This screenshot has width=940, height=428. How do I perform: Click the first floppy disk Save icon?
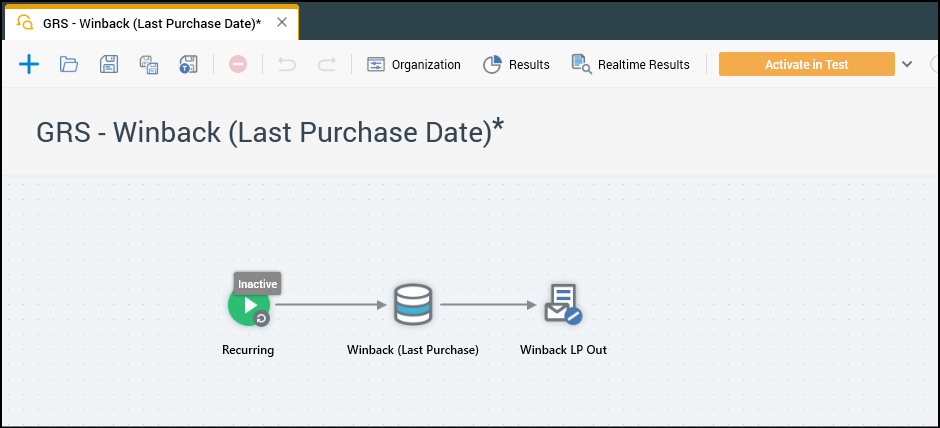(109, 64)
